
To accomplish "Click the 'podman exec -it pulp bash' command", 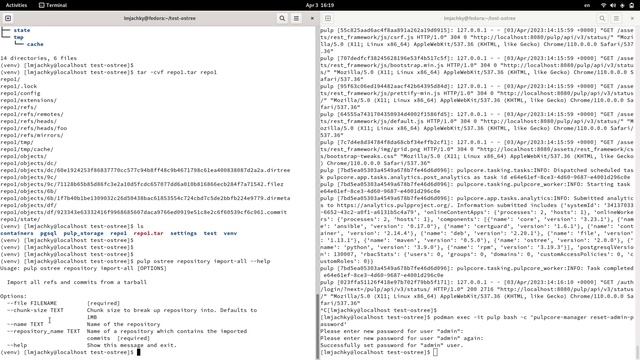I will pyautogui.click(x=477, y=320).
